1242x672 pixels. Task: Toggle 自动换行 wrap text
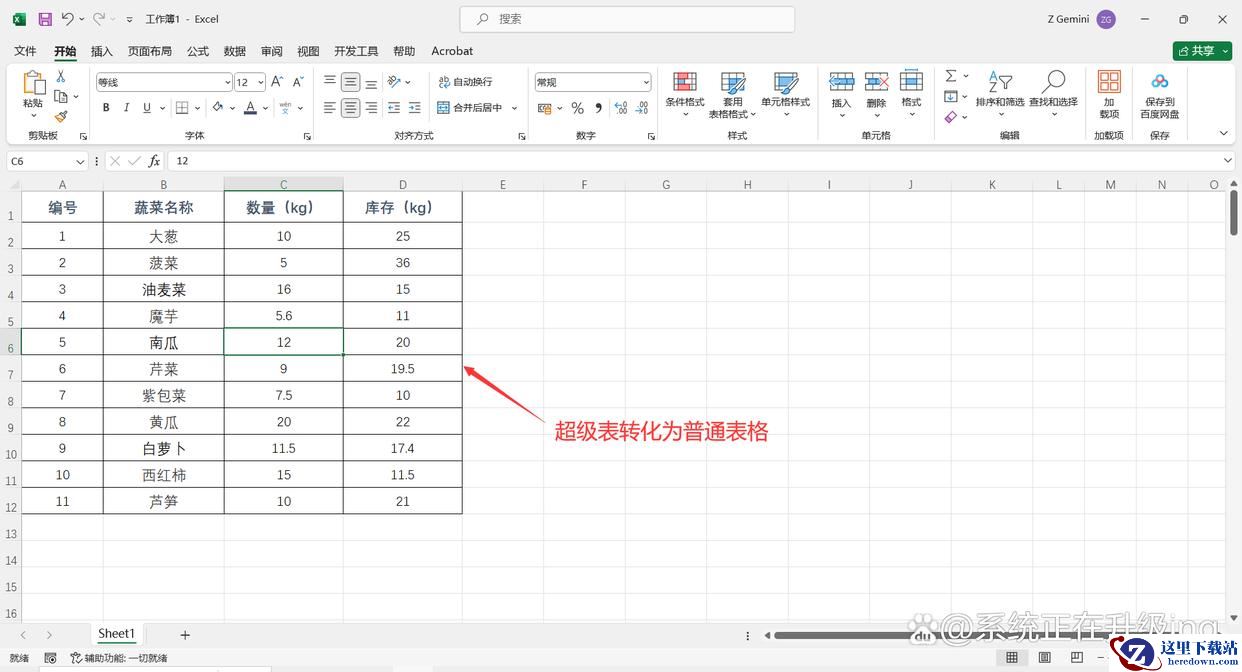pyautogui.click(x=465, y=82)
